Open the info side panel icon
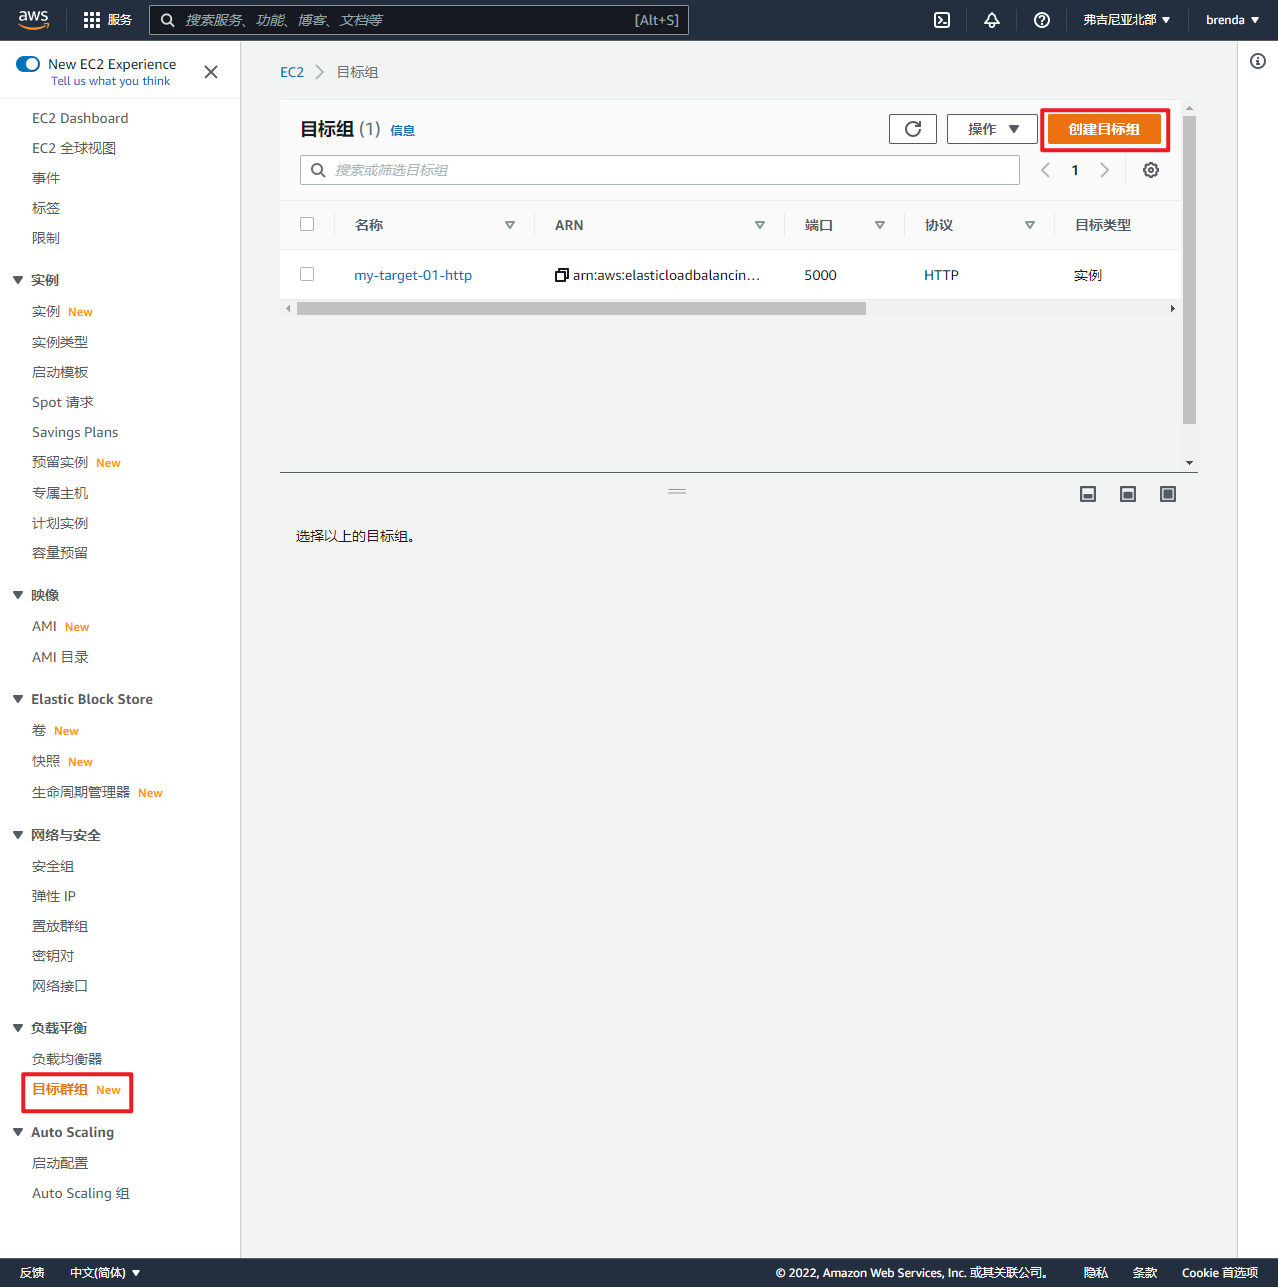 point(1258,61)
